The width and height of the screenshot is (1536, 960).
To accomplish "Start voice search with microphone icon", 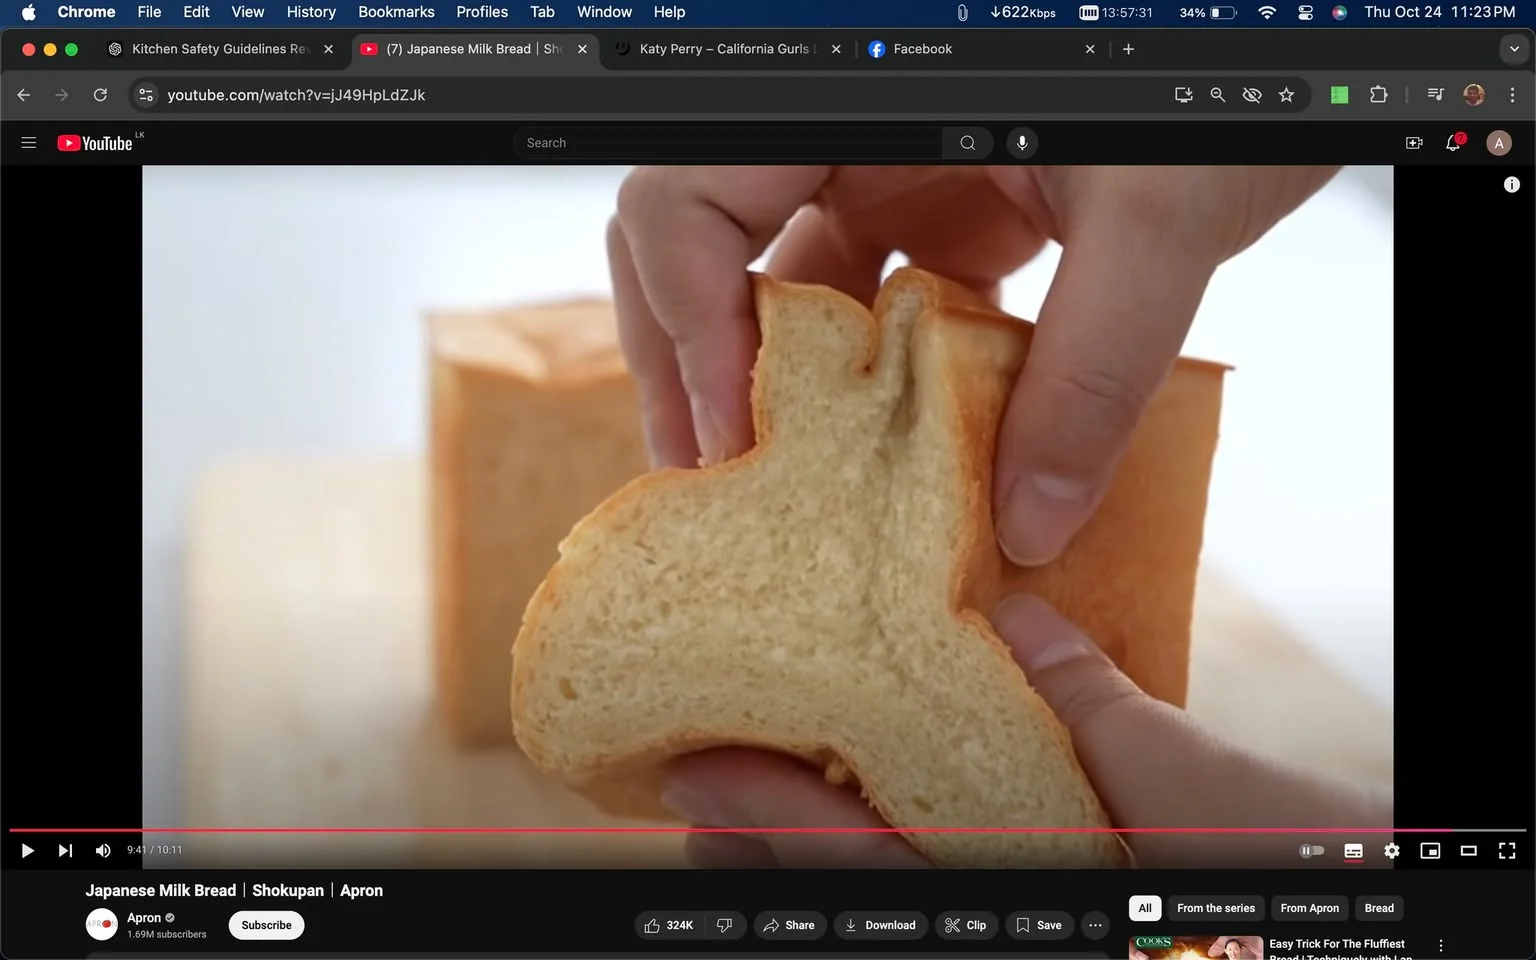I will click(x=1022, y=143).
